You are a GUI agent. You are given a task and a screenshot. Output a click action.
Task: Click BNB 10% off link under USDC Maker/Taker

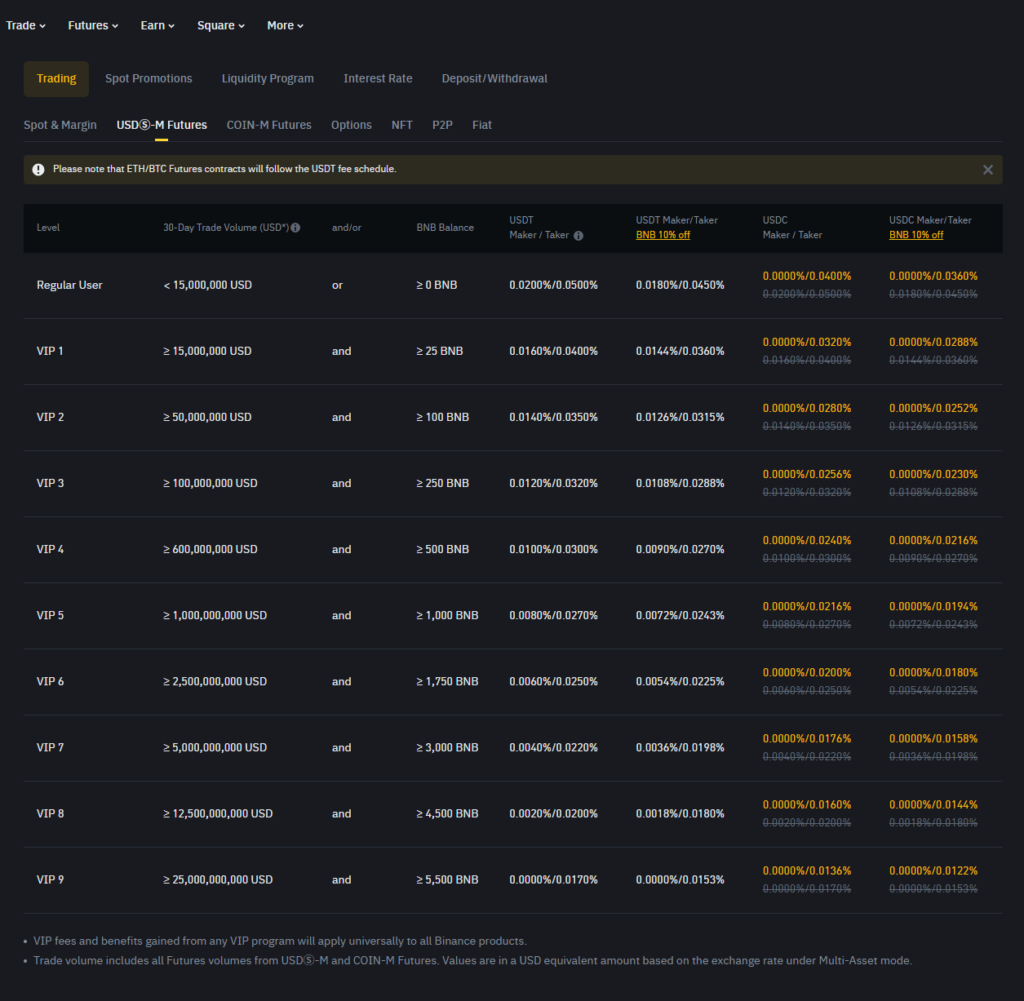[x=916, y=235]
